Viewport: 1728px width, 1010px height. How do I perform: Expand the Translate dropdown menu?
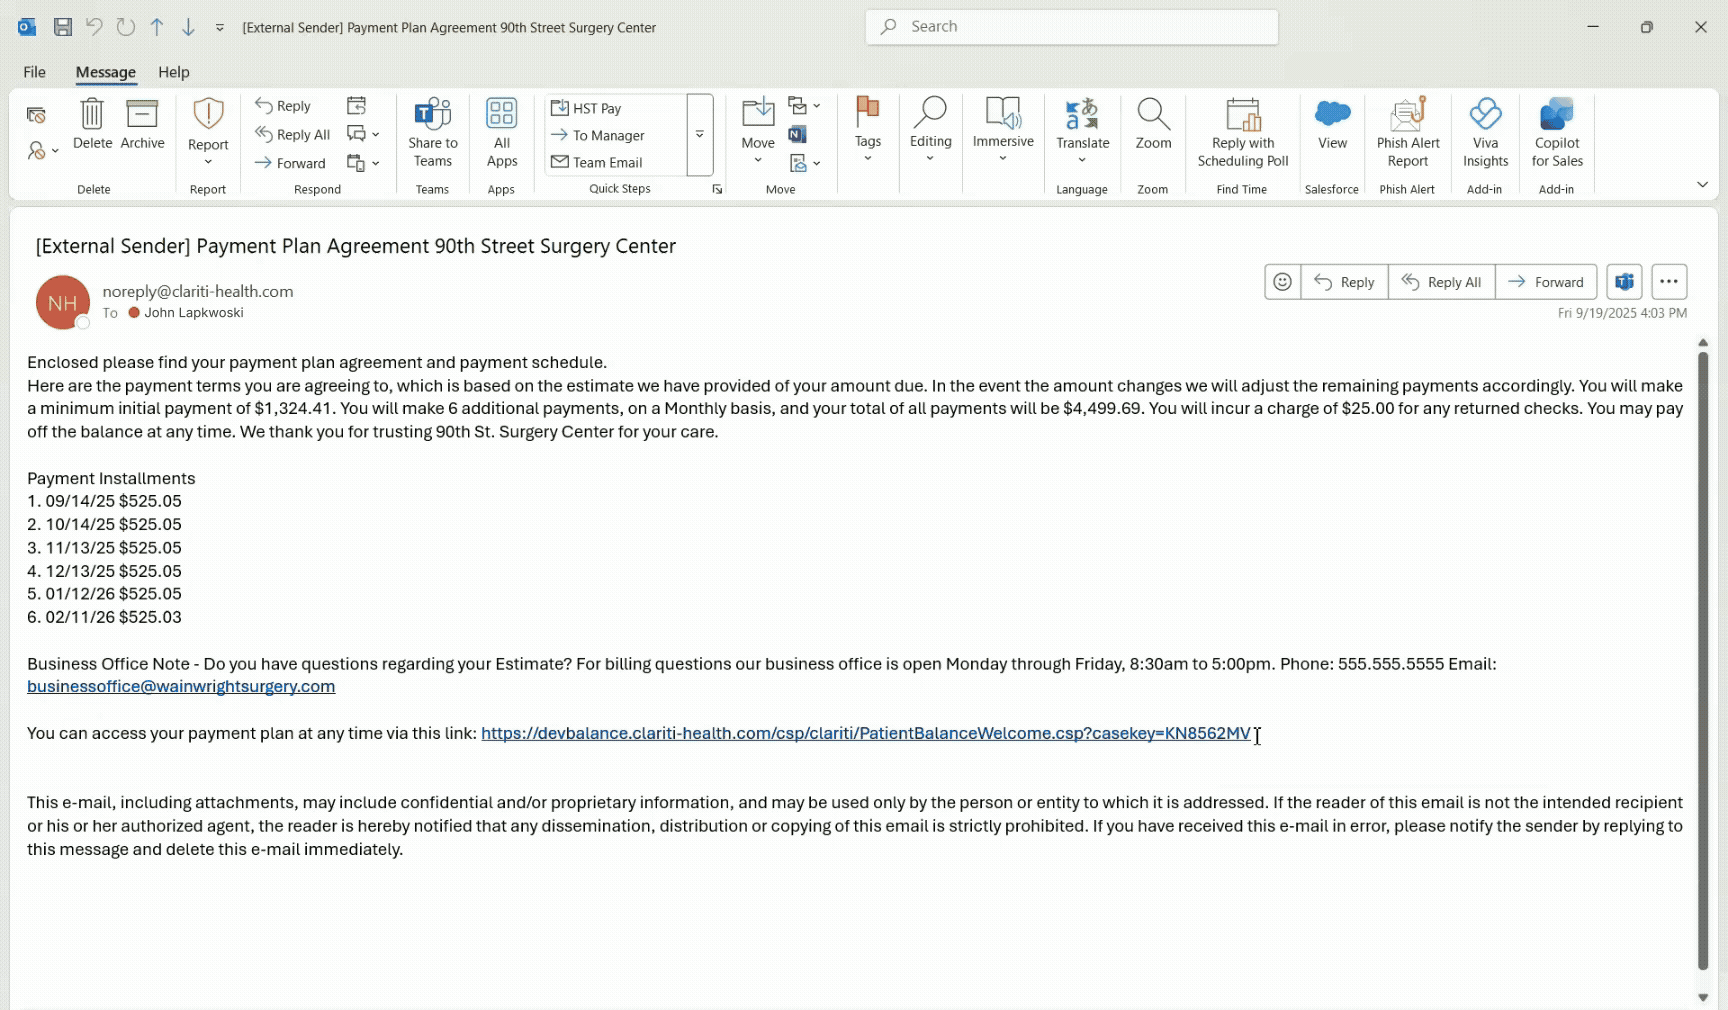1082,159
